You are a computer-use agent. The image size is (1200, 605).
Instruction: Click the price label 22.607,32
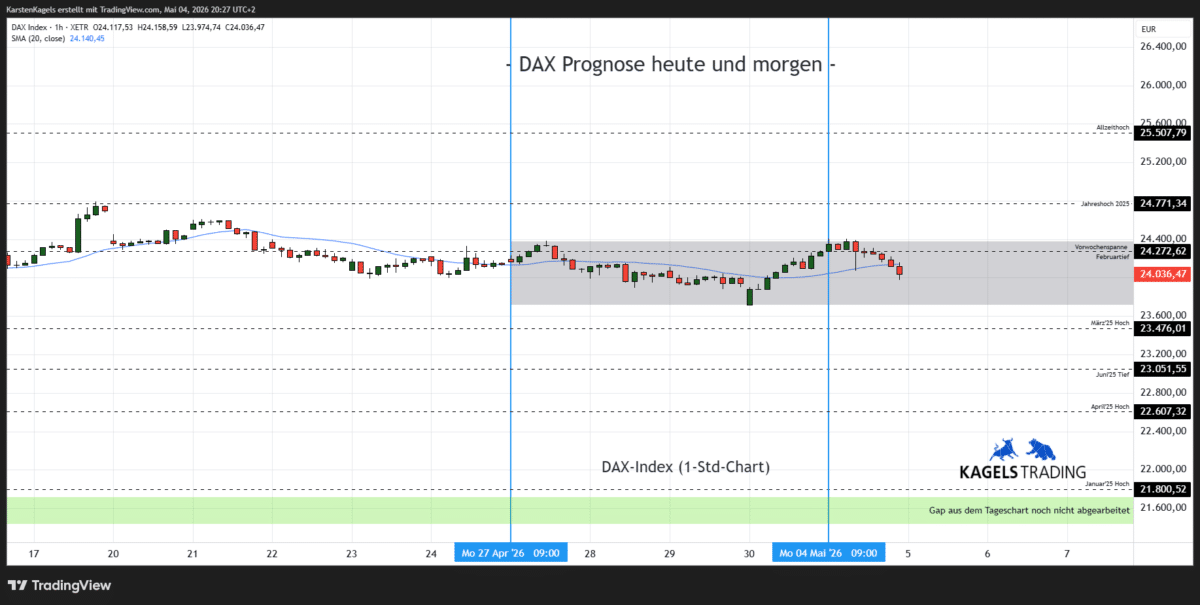tap(1163, 411)
